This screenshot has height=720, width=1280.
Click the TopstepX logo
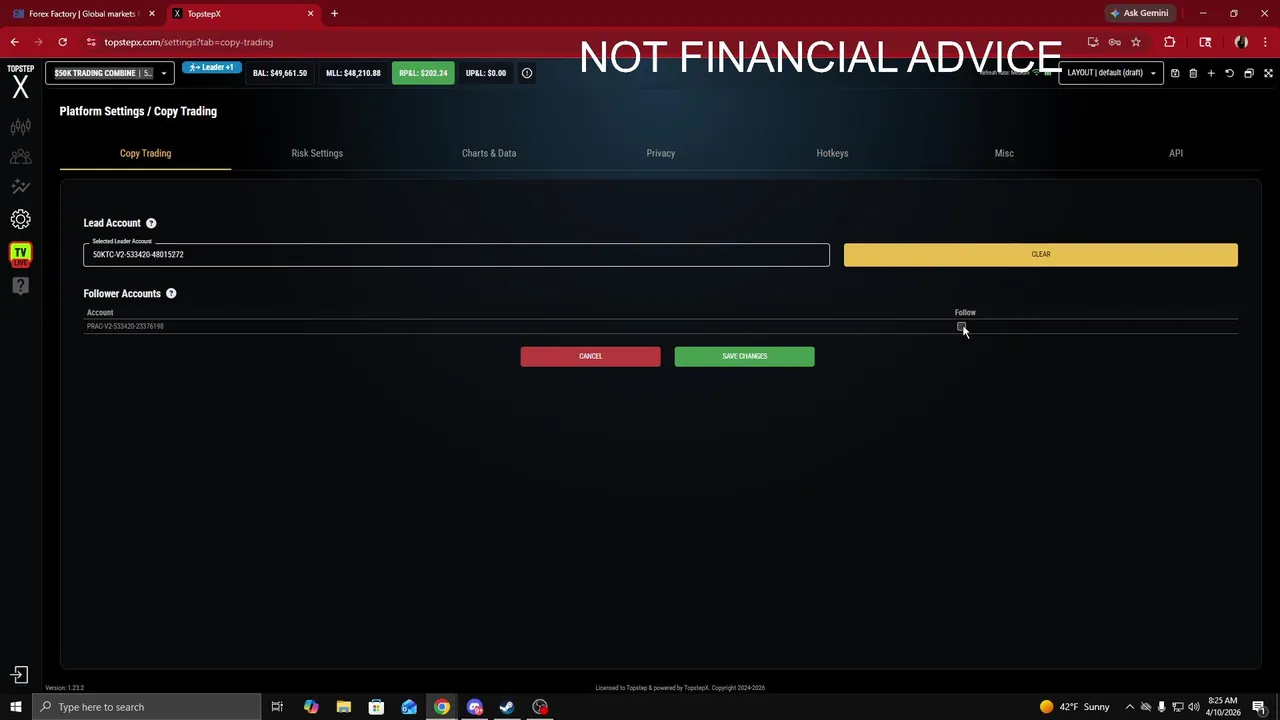coord(20,83)
